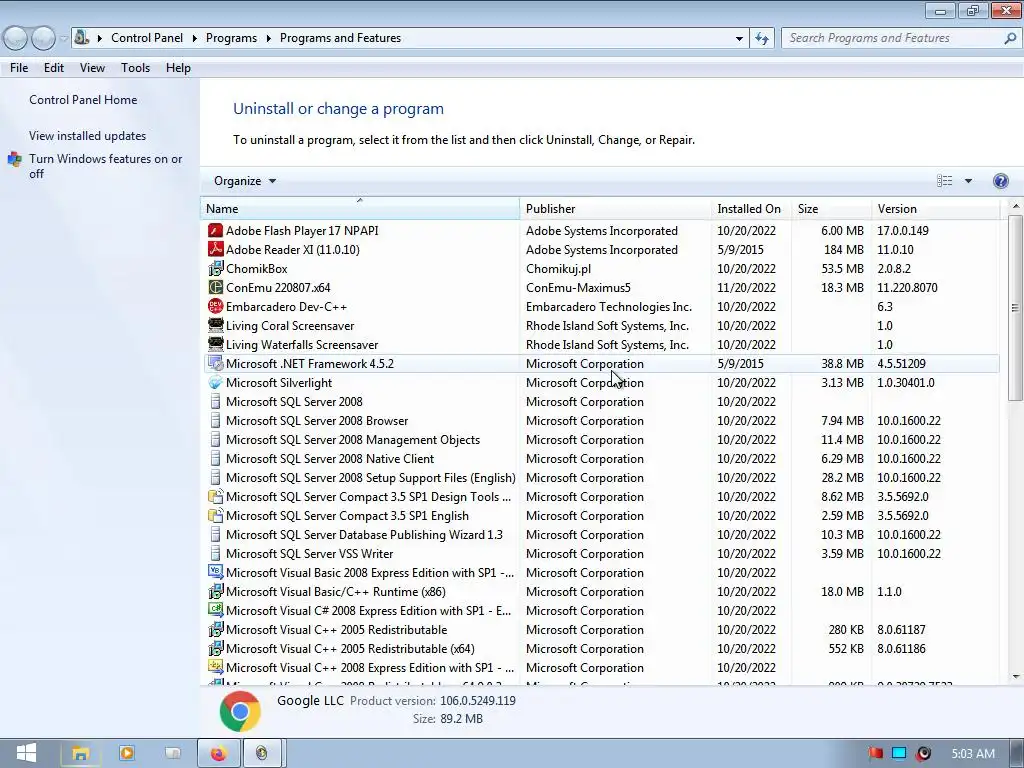Open the Organize dropdown
This screenshot has height=768, width=1024.
(245, 181)
